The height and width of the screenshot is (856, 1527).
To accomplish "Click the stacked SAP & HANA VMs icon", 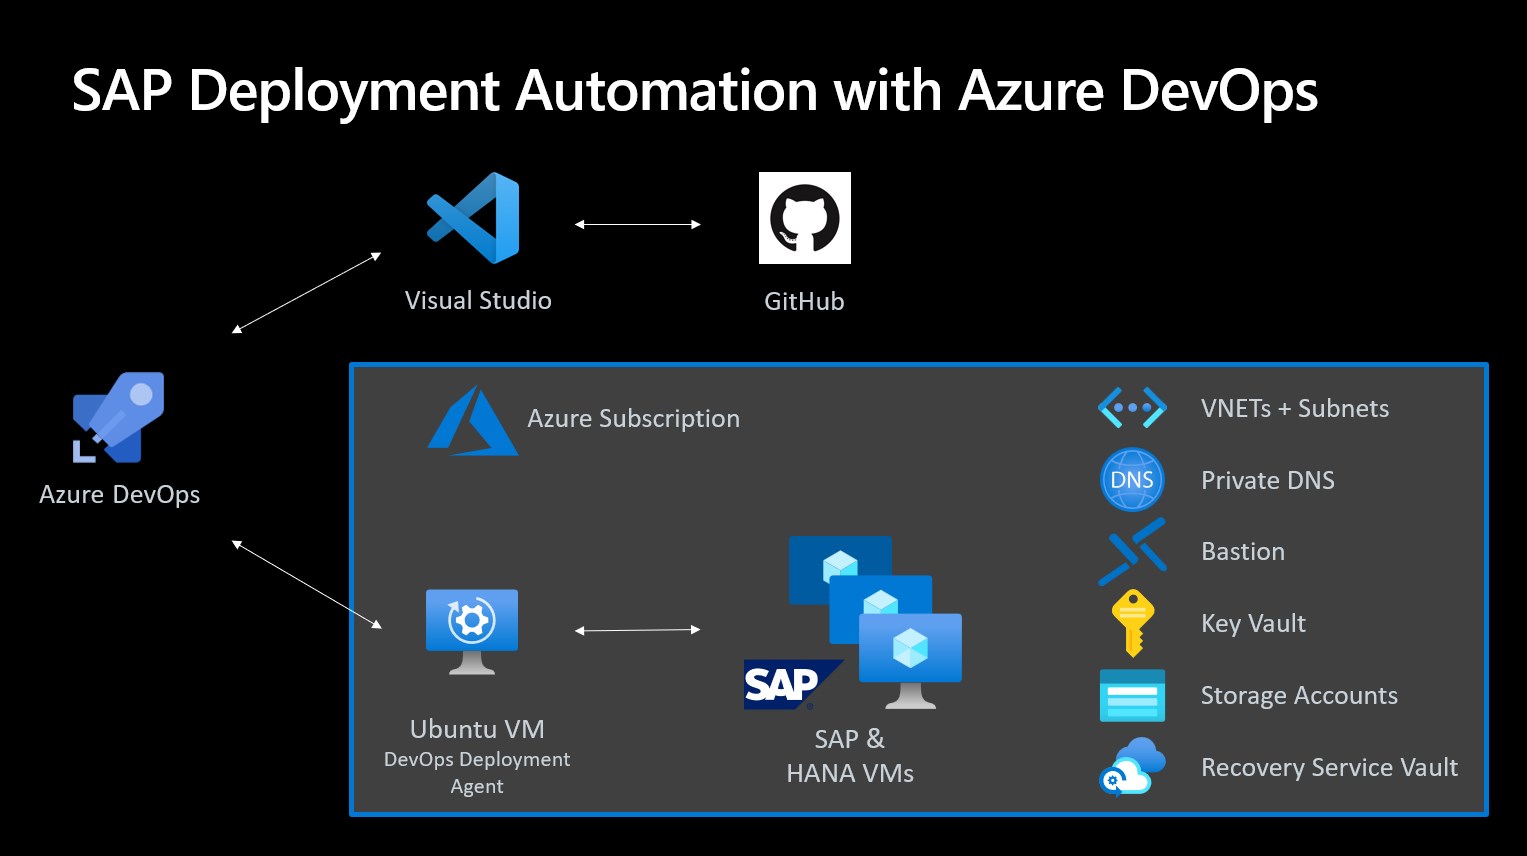I will click(876, 622).
